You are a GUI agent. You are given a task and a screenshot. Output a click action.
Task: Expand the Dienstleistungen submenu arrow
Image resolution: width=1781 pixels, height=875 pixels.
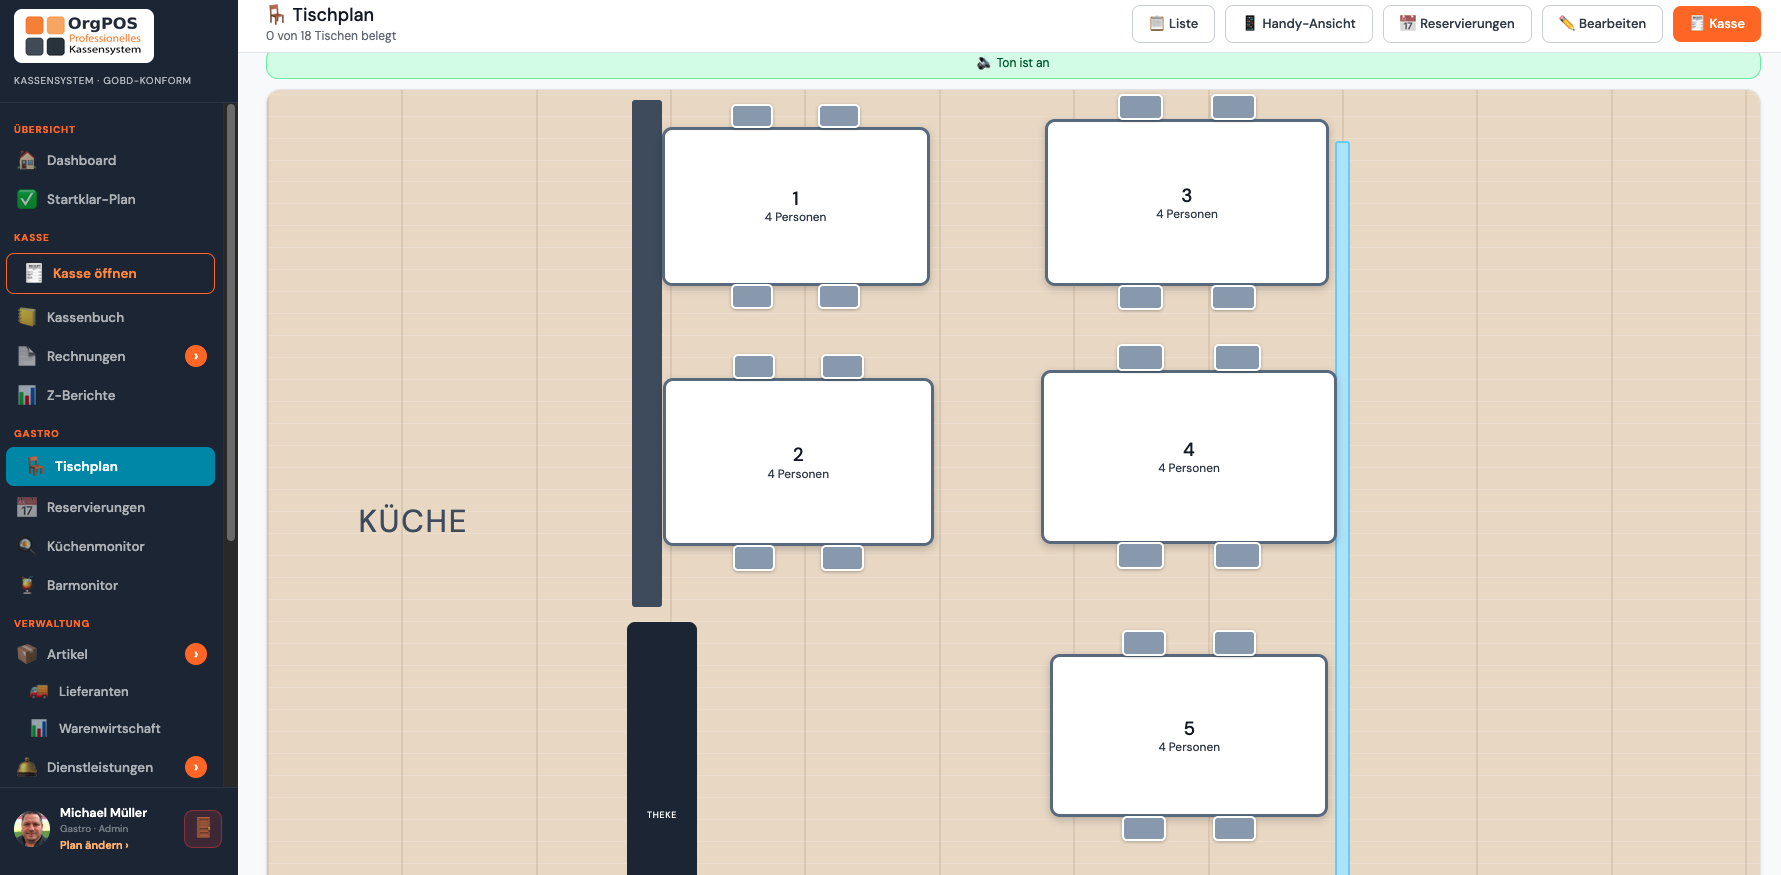[196, 767]
